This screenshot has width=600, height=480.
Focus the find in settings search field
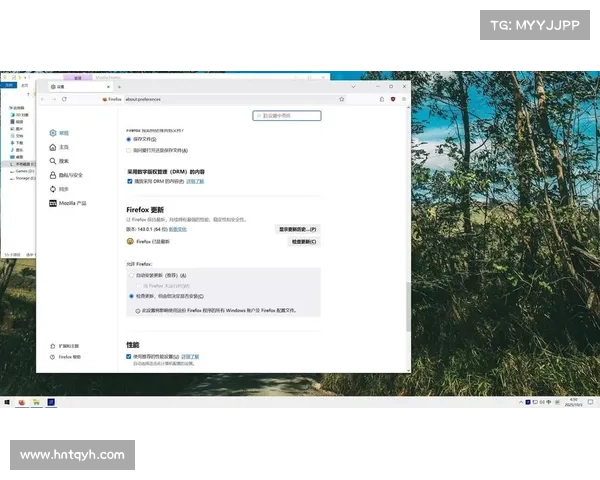point(287,116)
